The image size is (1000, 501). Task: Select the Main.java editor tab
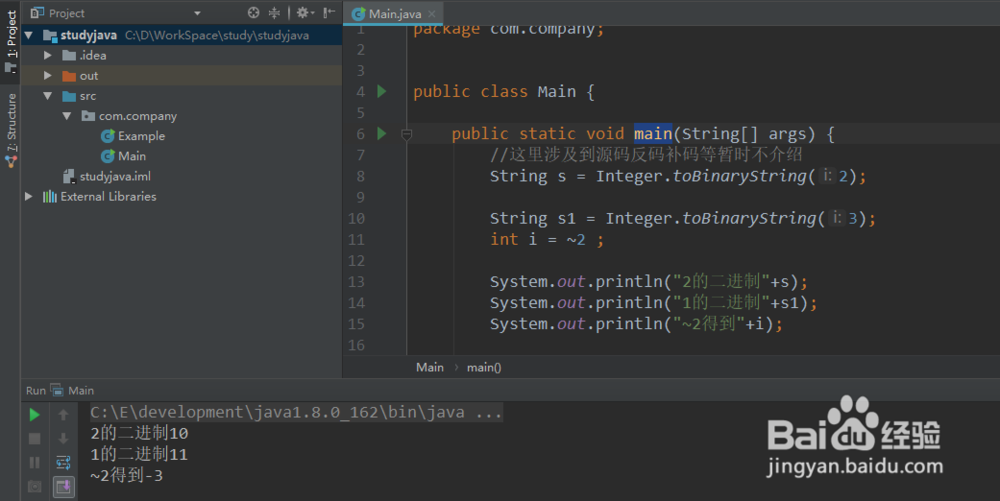click(x=393, y=13)
